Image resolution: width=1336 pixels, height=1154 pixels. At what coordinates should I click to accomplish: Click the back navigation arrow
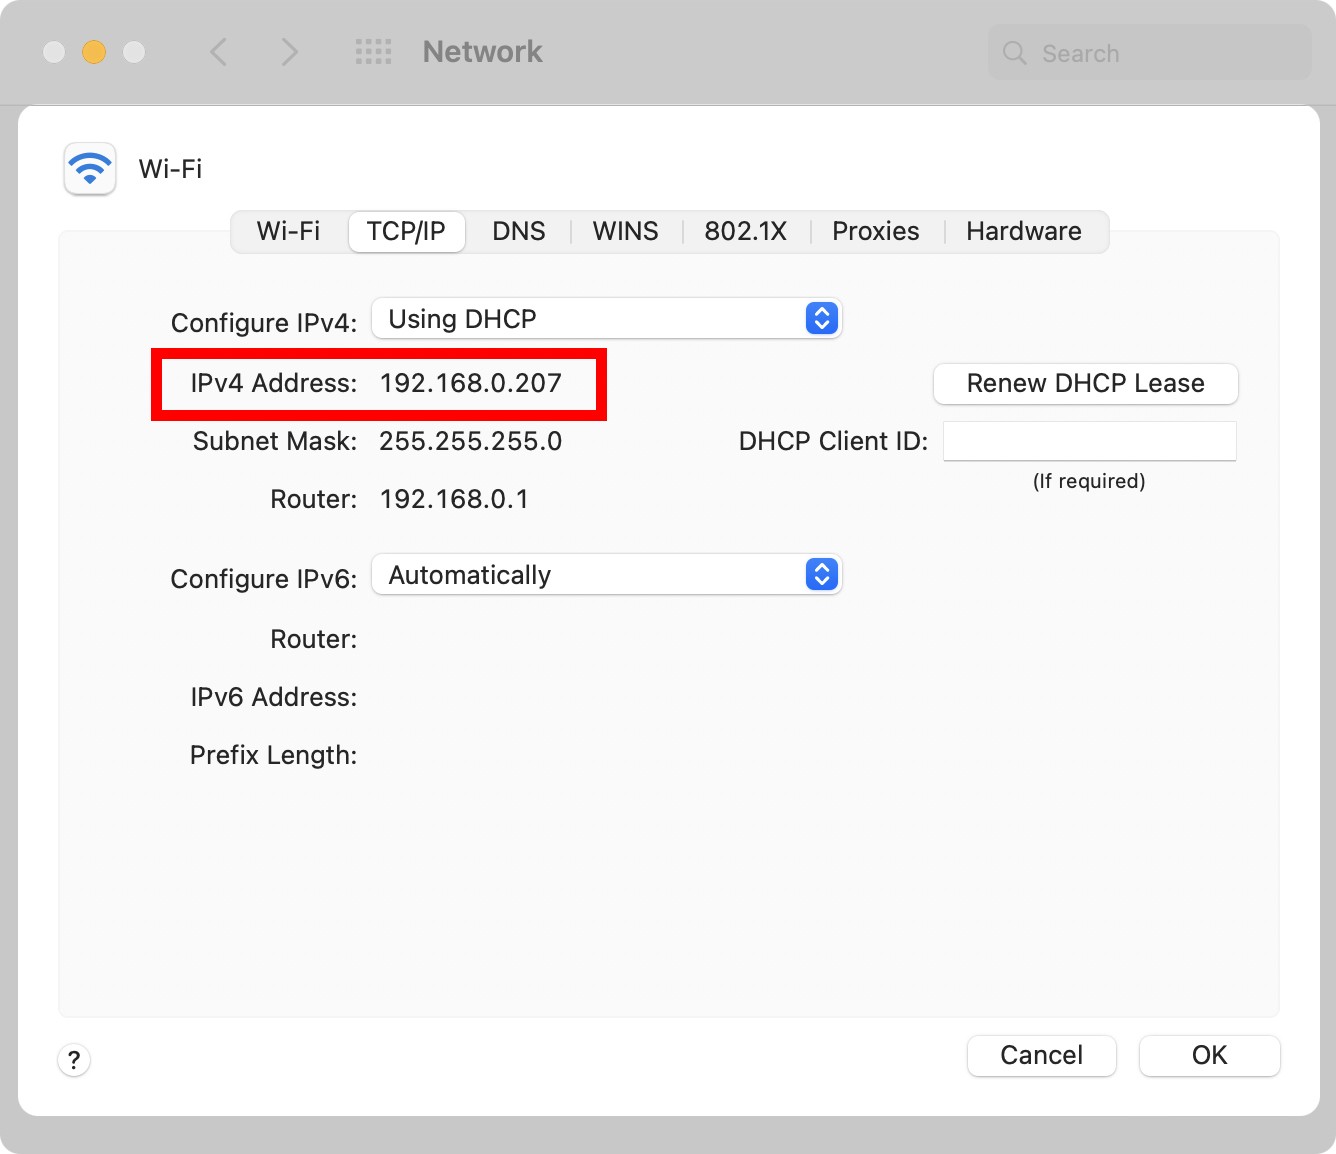point(219,52)
